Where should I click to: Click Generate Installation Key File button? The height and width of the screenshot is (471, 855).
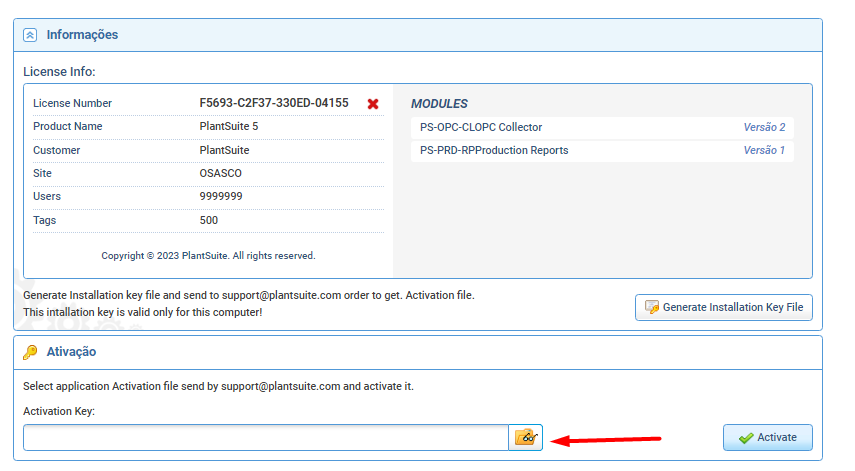tap(724, 307)
